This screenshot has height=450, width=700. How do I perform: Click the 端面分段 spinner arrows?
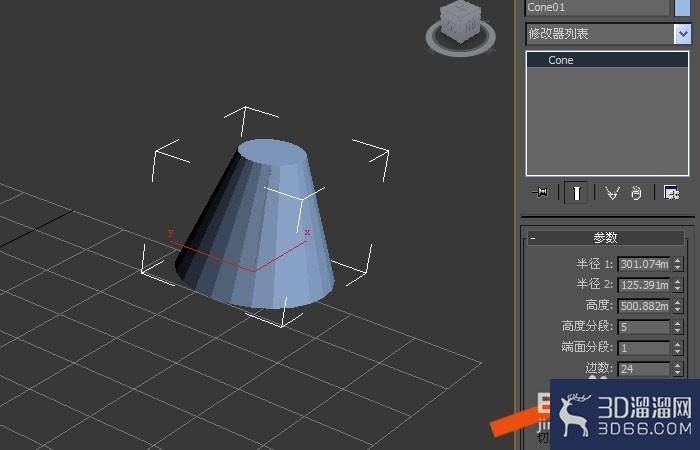(678, 348)
